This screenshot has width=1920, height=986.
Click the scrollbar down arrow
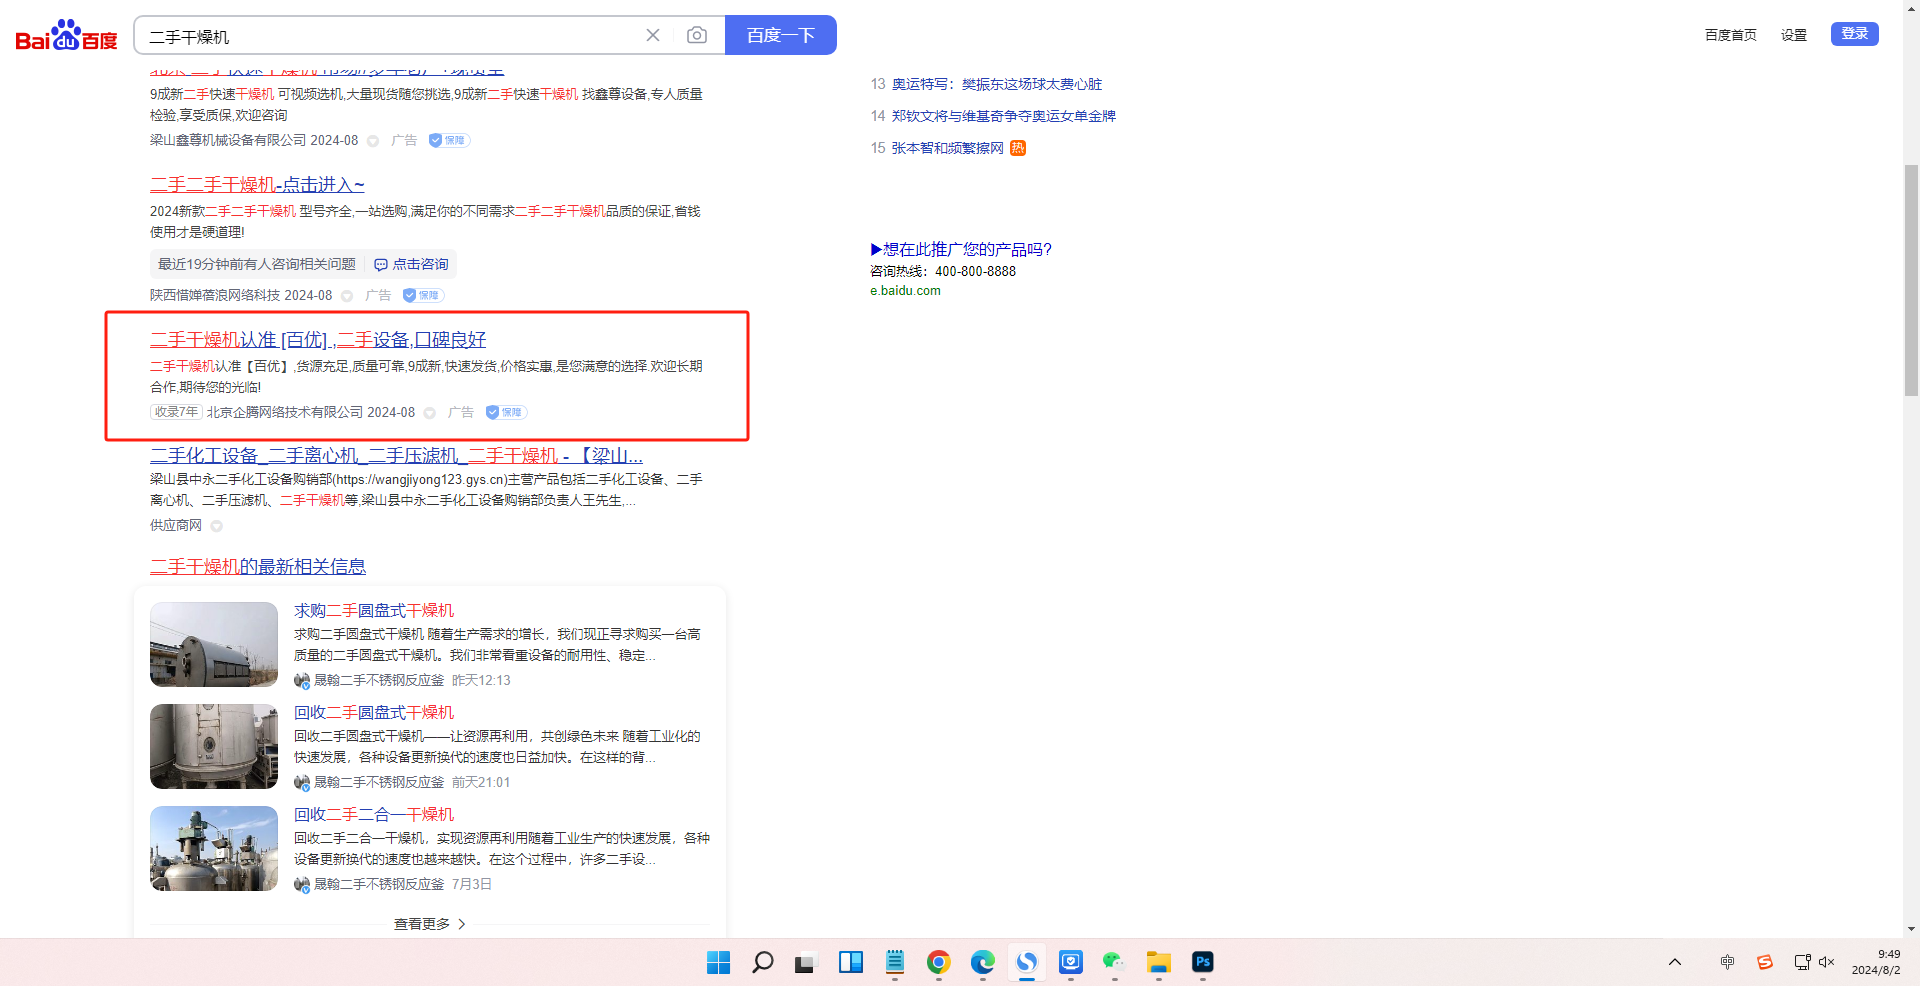[x=1911, y=929]
